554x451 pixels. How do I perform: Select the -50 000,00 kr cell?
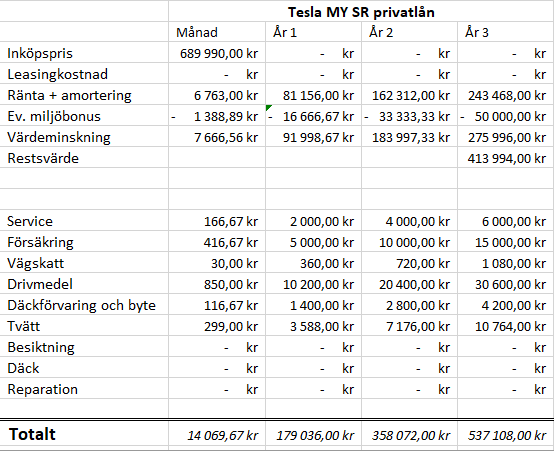pos(506,116)
